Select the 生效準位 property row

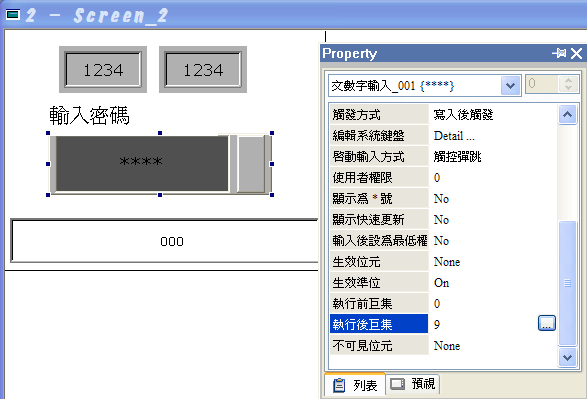[443, 283]
